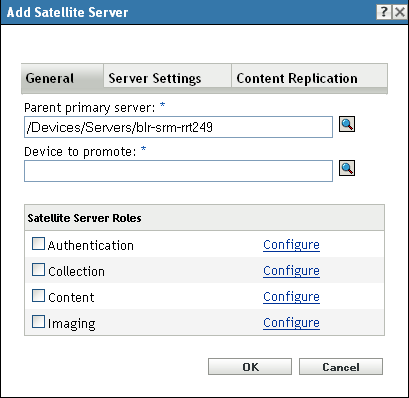Close the Add Satellite Server dialog
Image resolution: width=409 pixels, height=398 pixels.
(x=400, y=12)
